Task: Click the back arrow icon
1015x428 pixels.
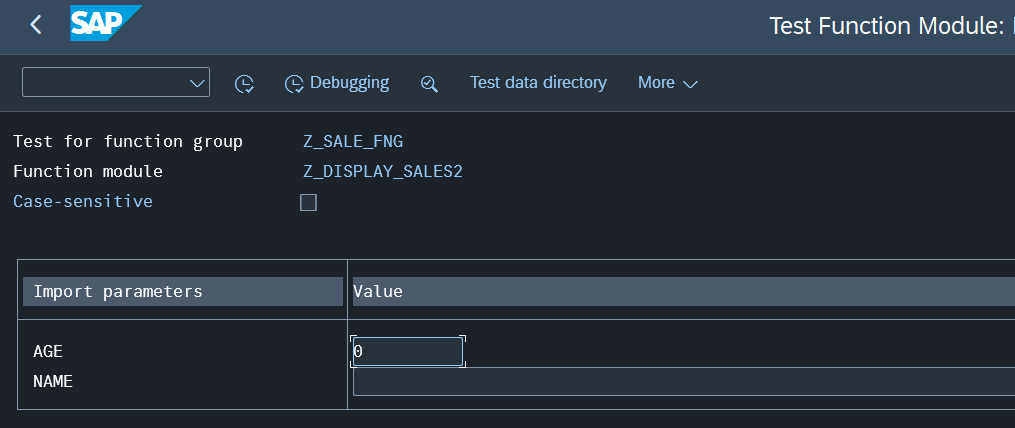Action: [36, 25]
